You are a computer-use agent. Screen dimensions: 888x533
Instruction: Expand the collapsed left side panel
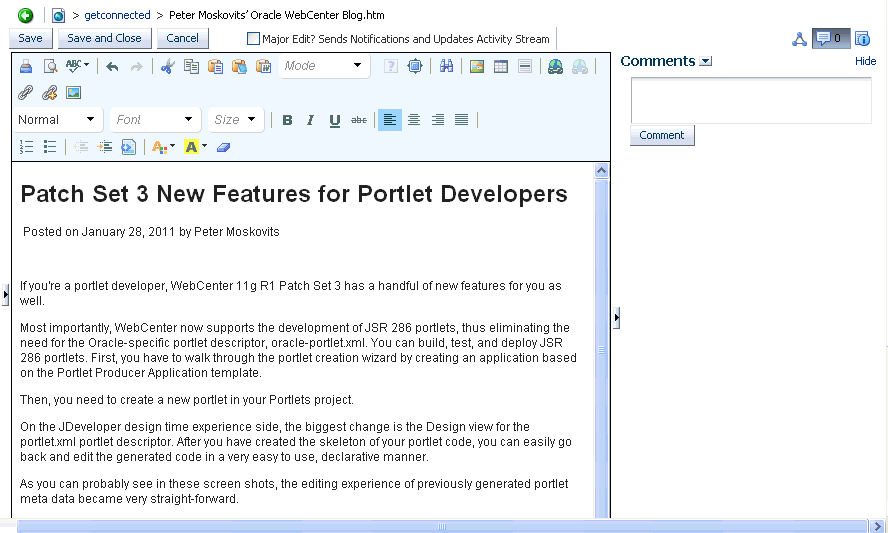click(x=5, y=295)
